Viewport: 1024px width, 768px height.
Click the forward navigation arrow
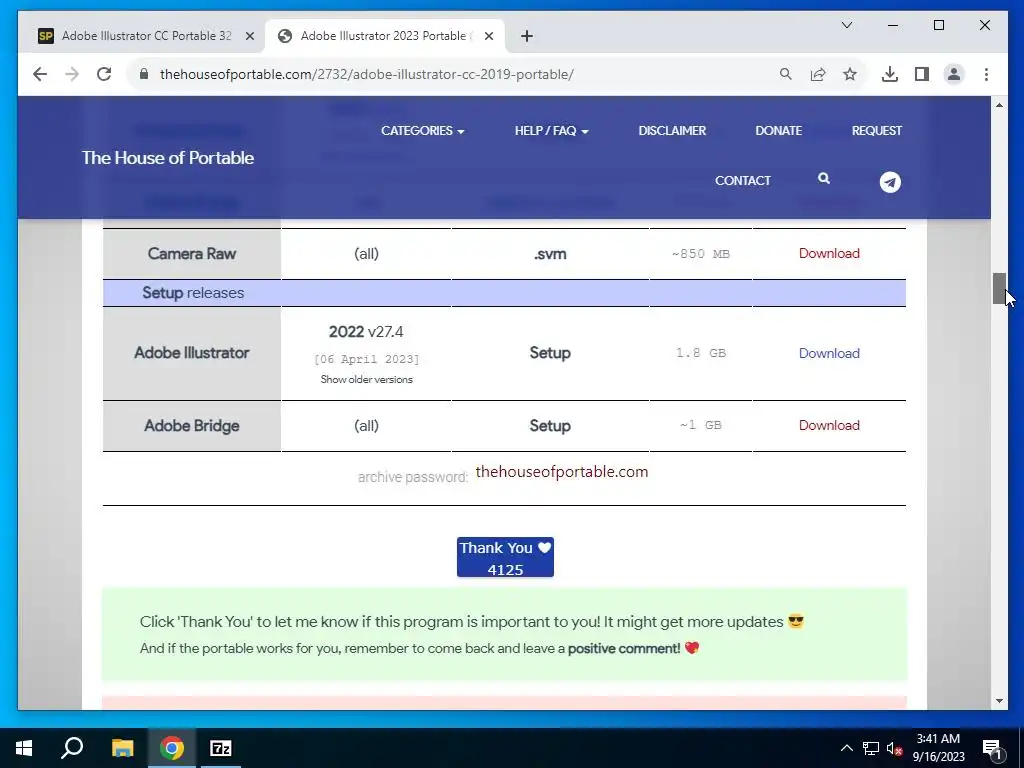[72, 74]
